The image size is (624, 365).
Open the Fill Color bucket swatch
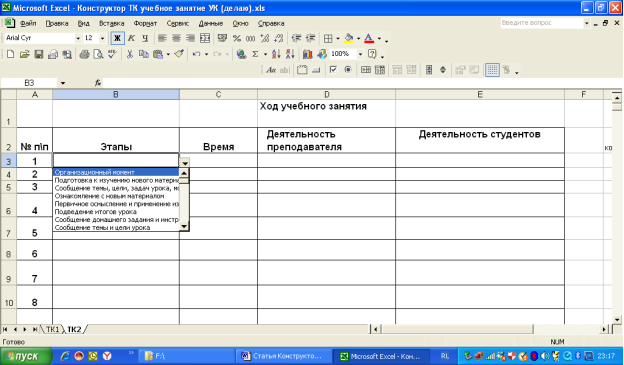(x=349, y=38)
